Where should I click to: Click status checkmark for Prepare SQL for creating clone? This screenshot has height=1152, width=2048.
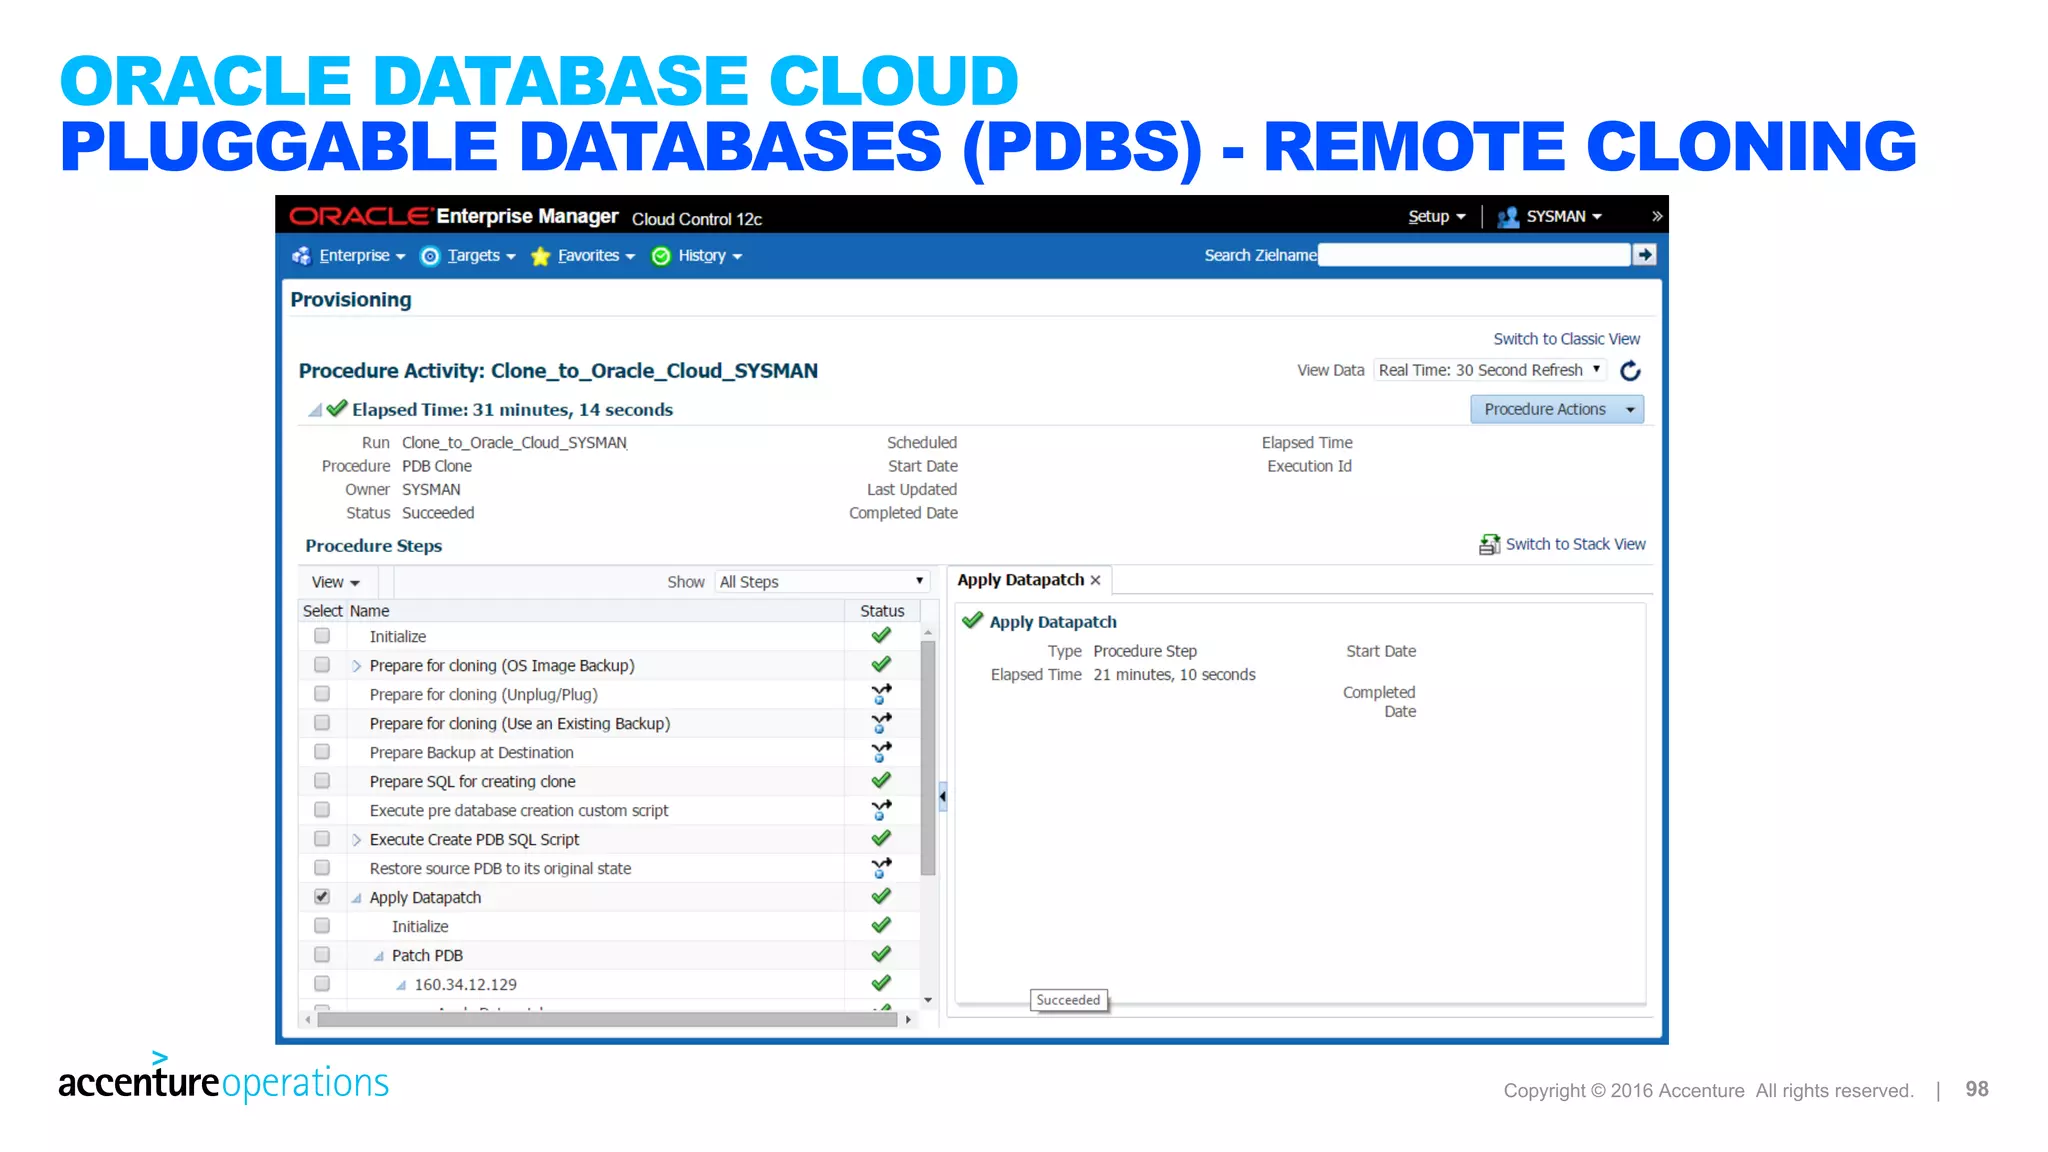tap(881, 781)
